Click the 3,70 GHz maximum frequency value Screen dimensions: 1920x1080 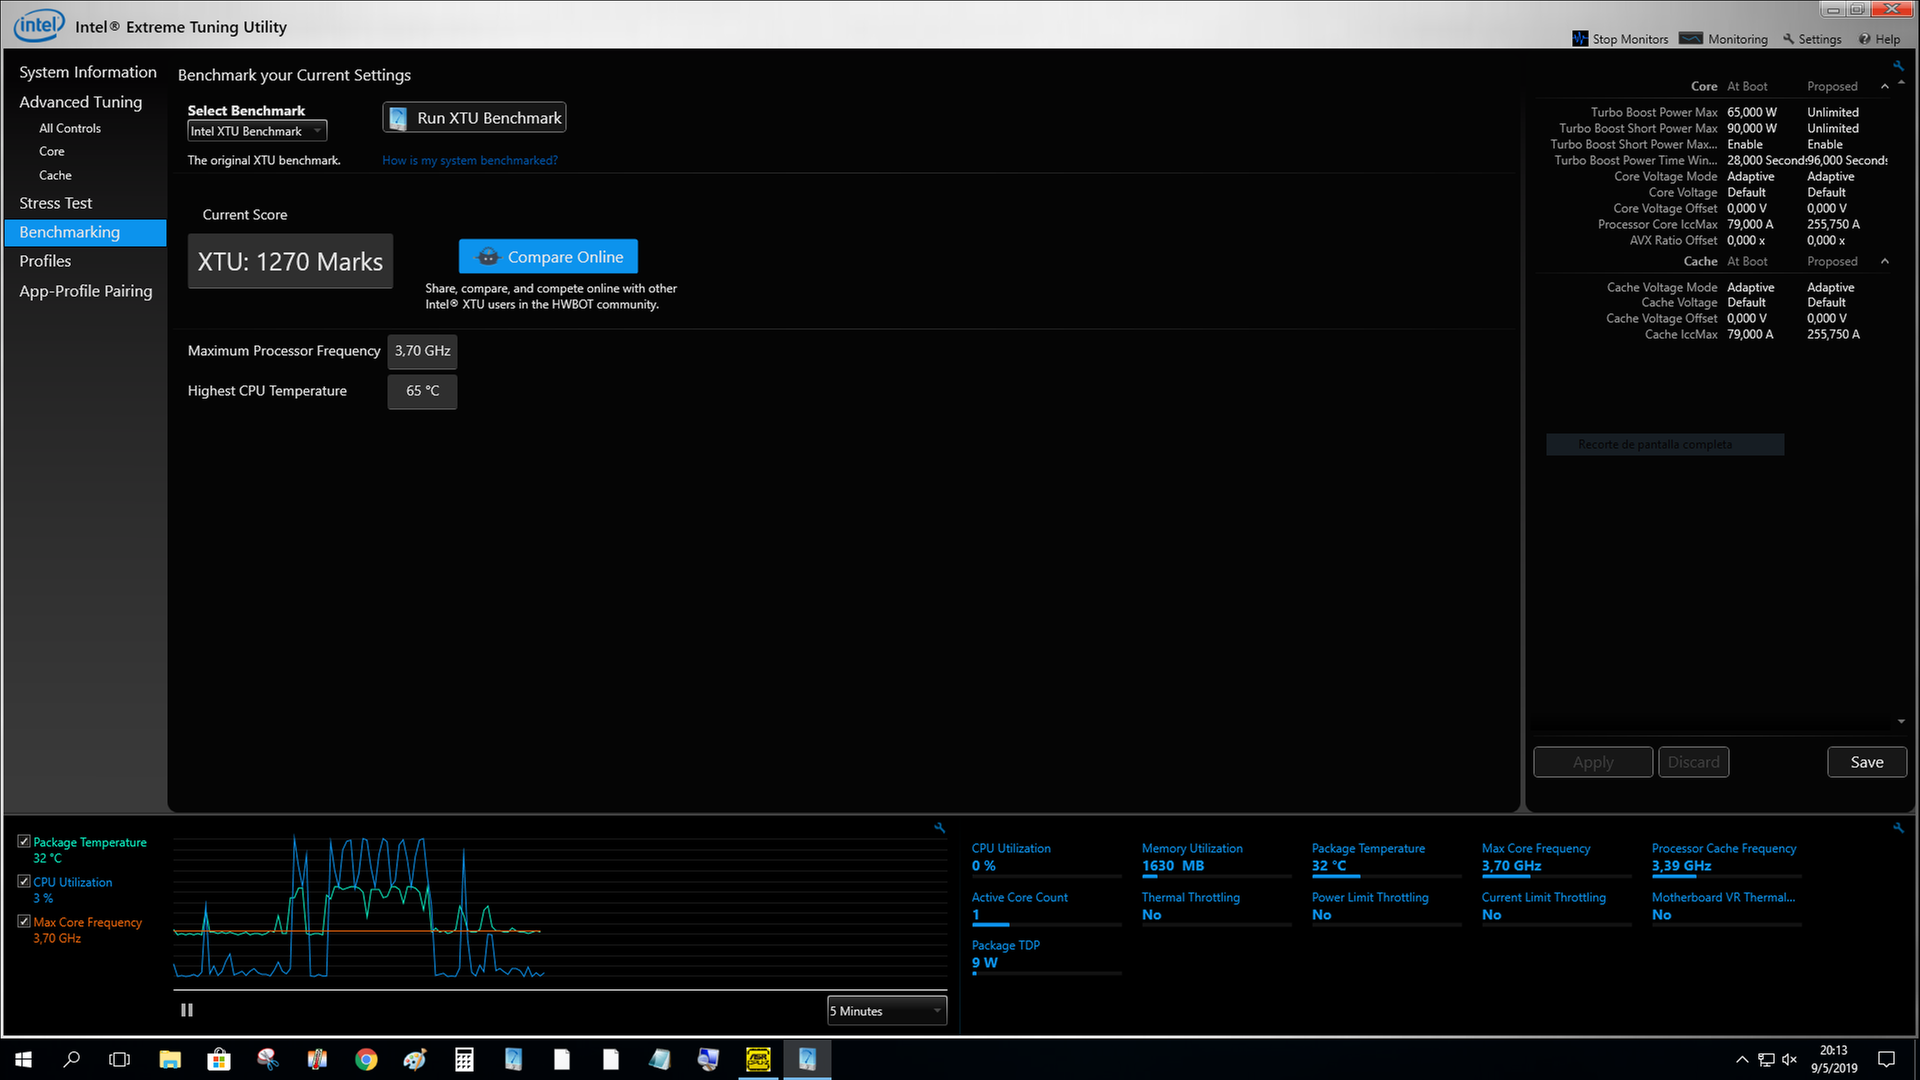[x=422, y=351]
